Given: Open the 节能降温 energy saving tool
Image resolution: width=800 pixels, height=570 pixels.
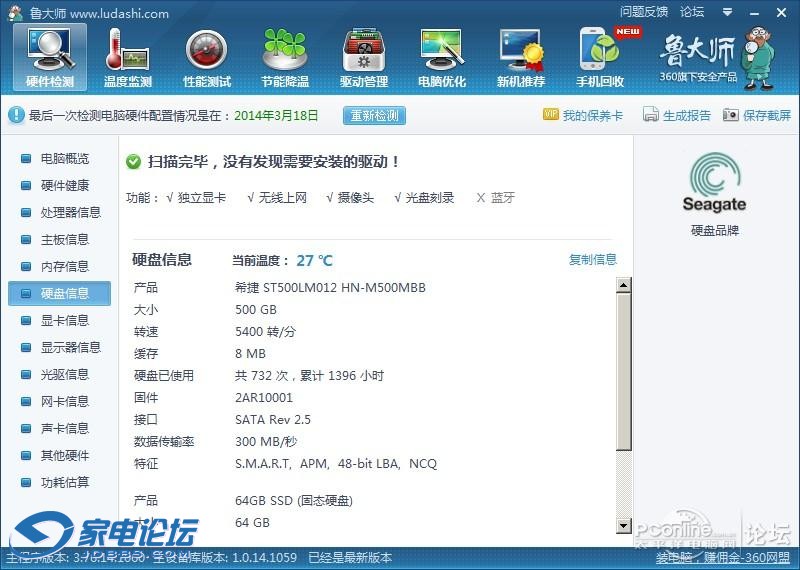Looking at the screenshot, I should pos(285,57).
